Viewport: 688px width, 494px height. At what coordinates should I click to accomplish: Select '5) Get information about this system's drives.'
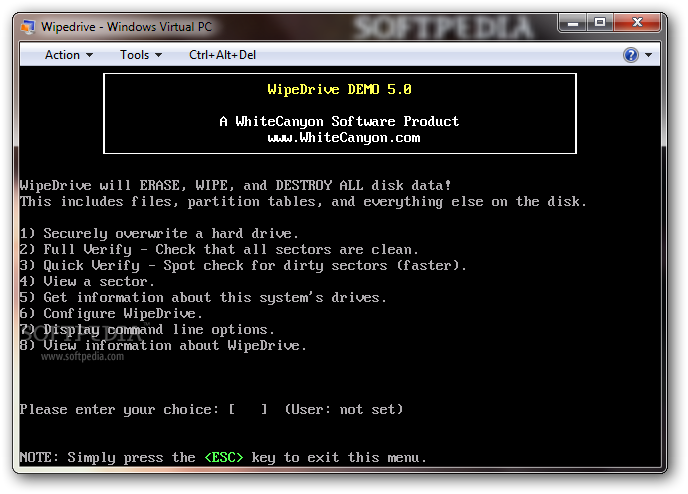coord(203,297)
